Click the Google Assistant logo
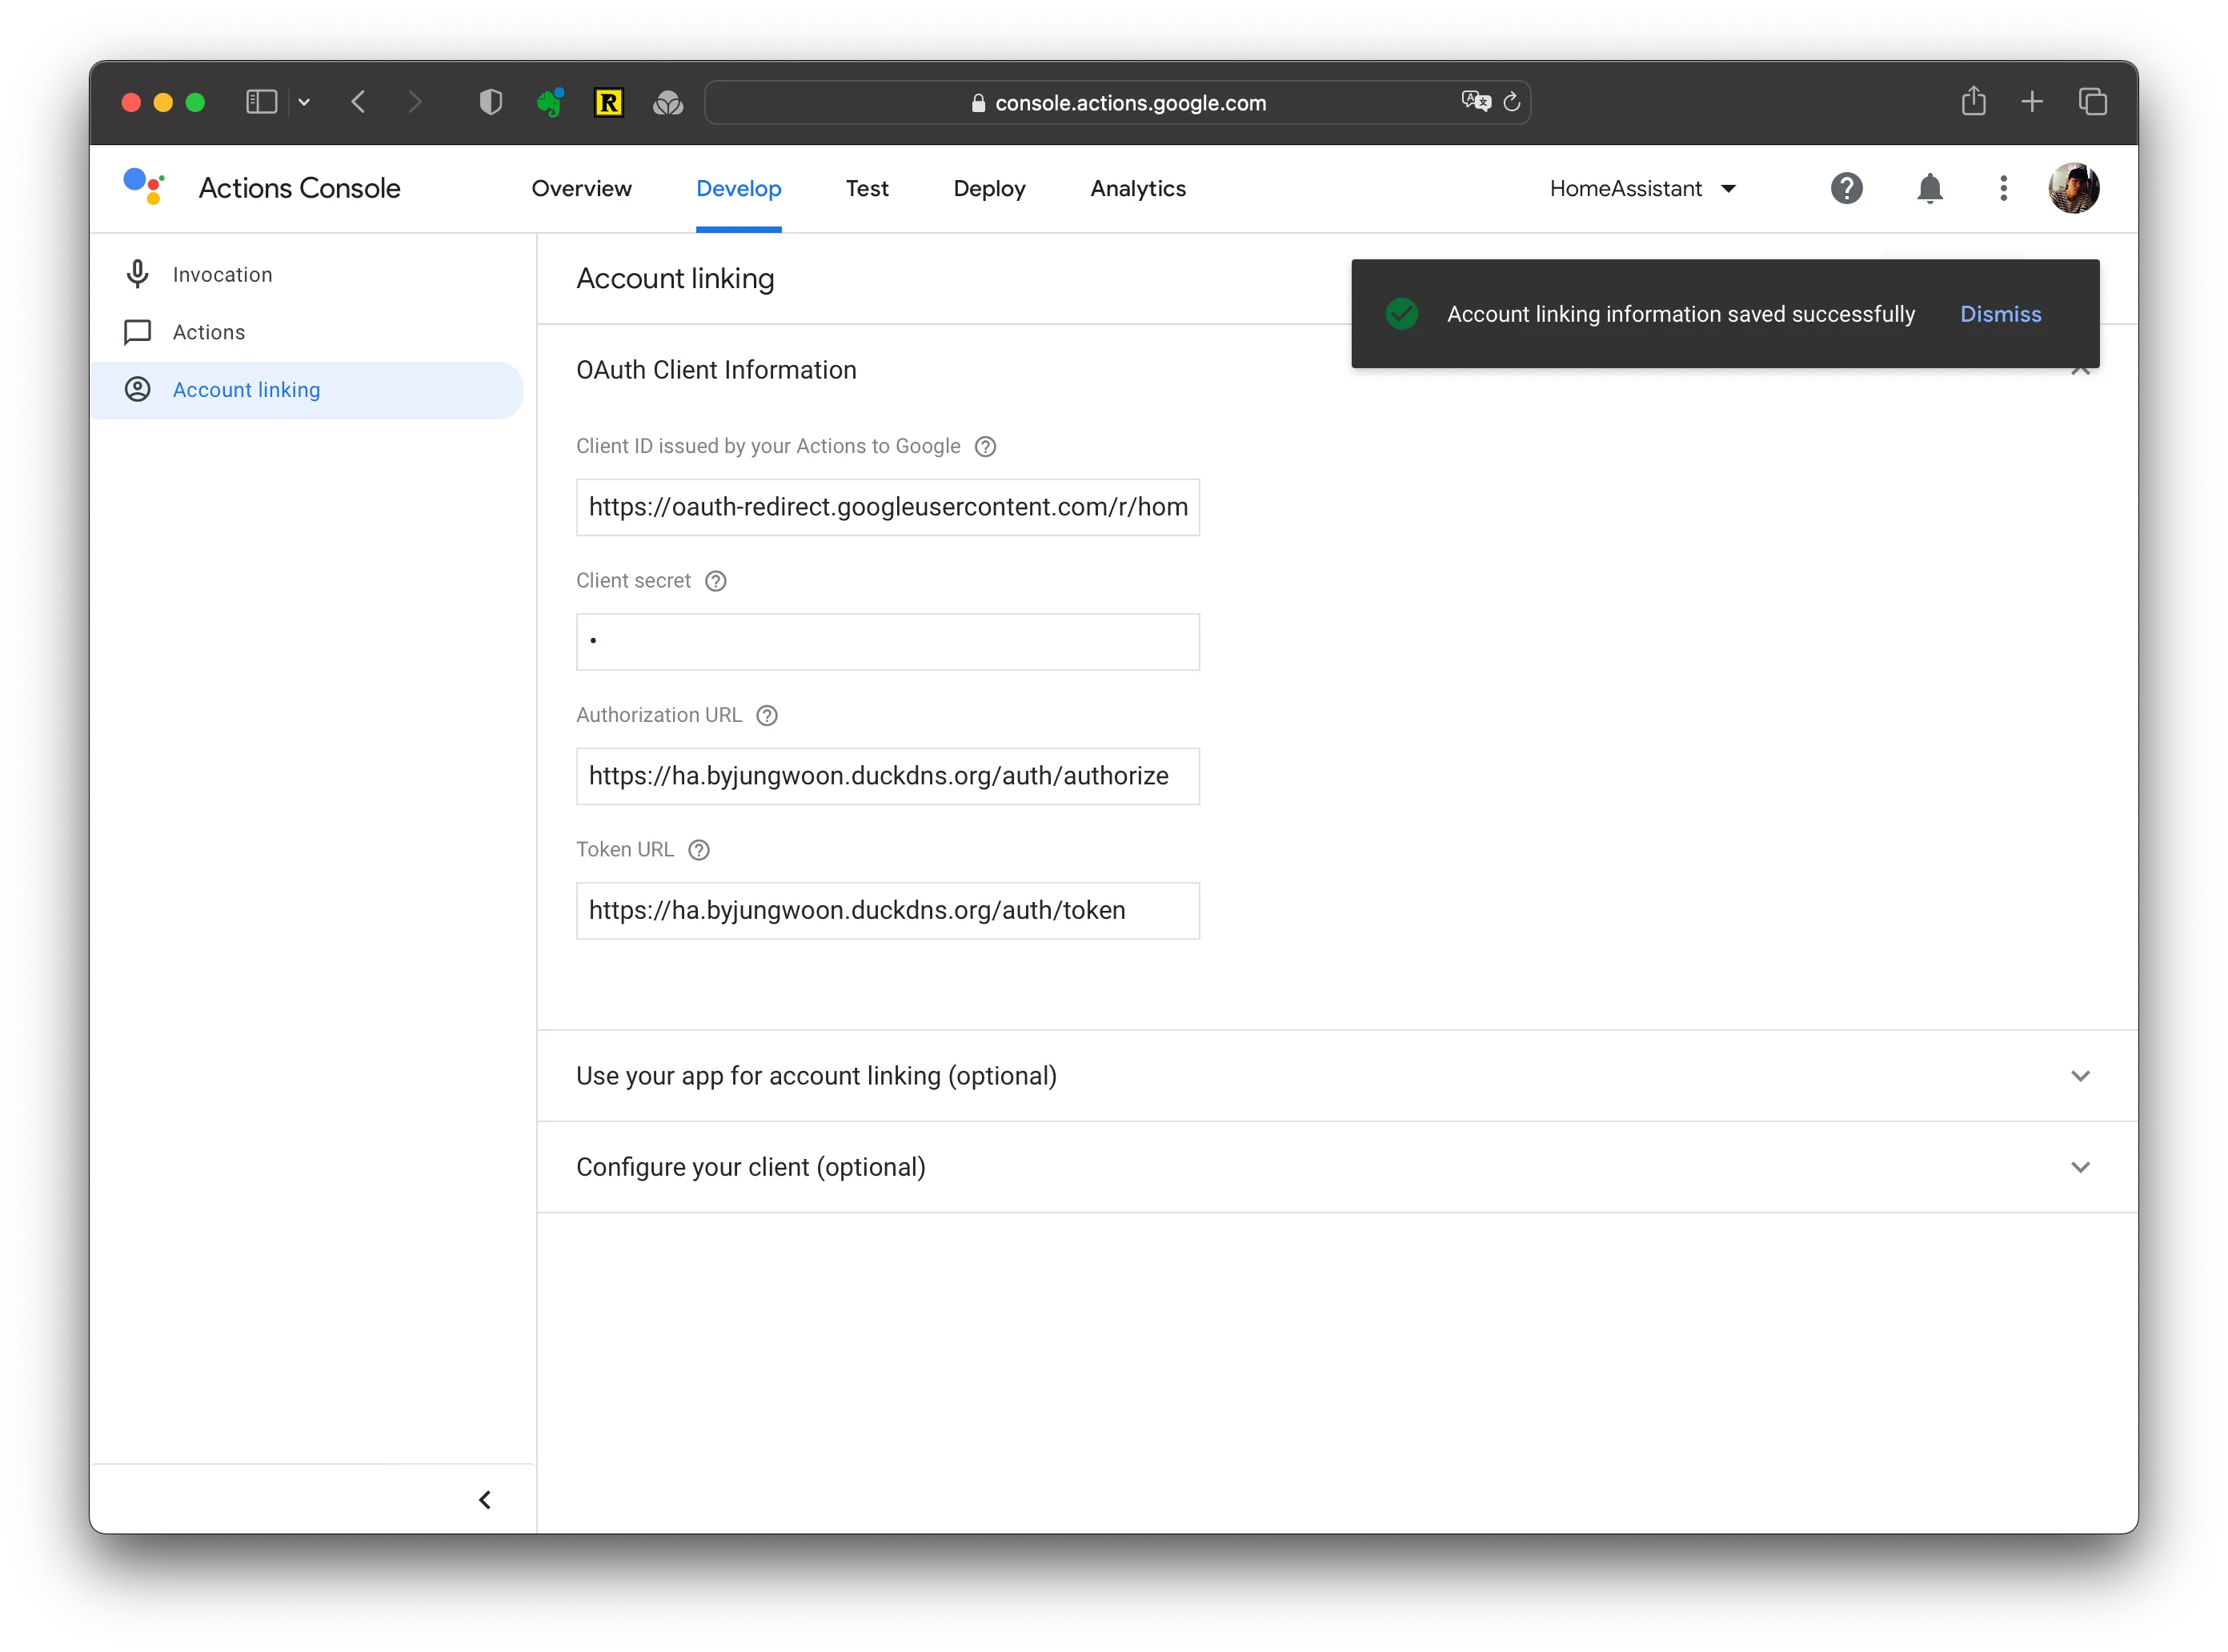This screenshot has height=1652, width=2228. pos(144,187)
